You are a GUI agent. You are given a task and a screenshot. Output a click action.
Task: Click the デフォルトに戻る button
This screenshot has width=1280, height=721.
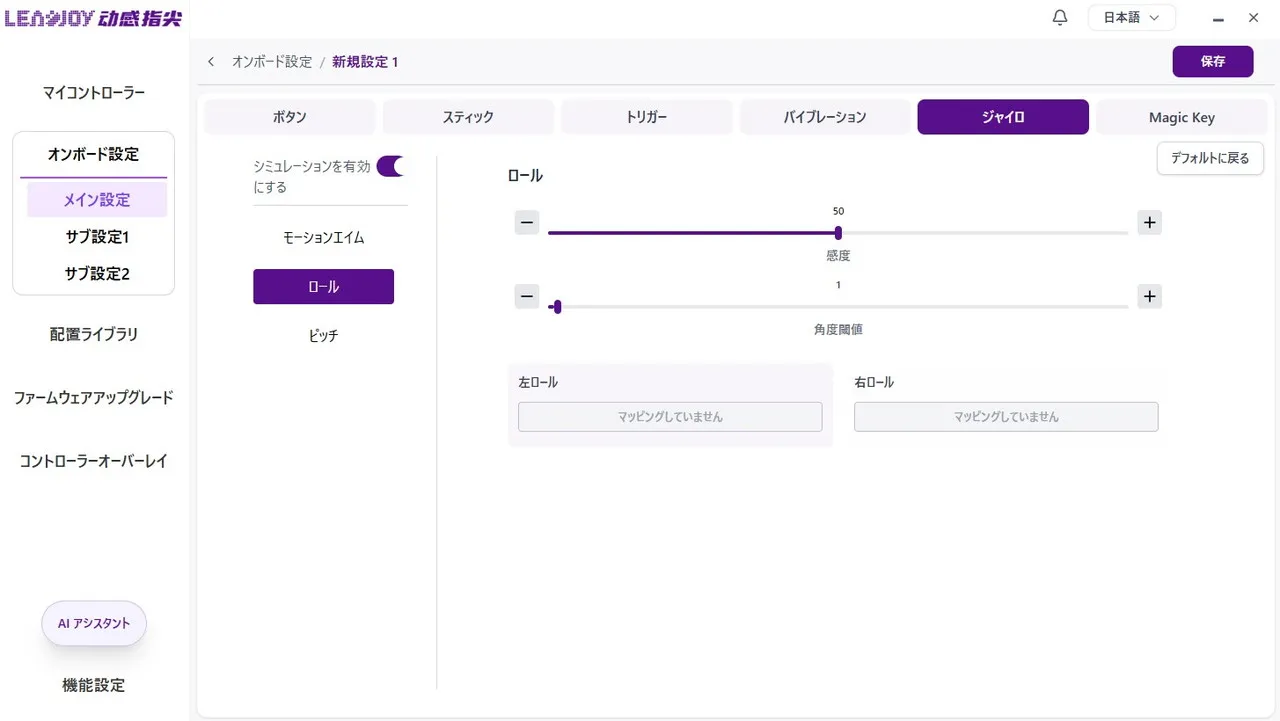pos(1210,158)
